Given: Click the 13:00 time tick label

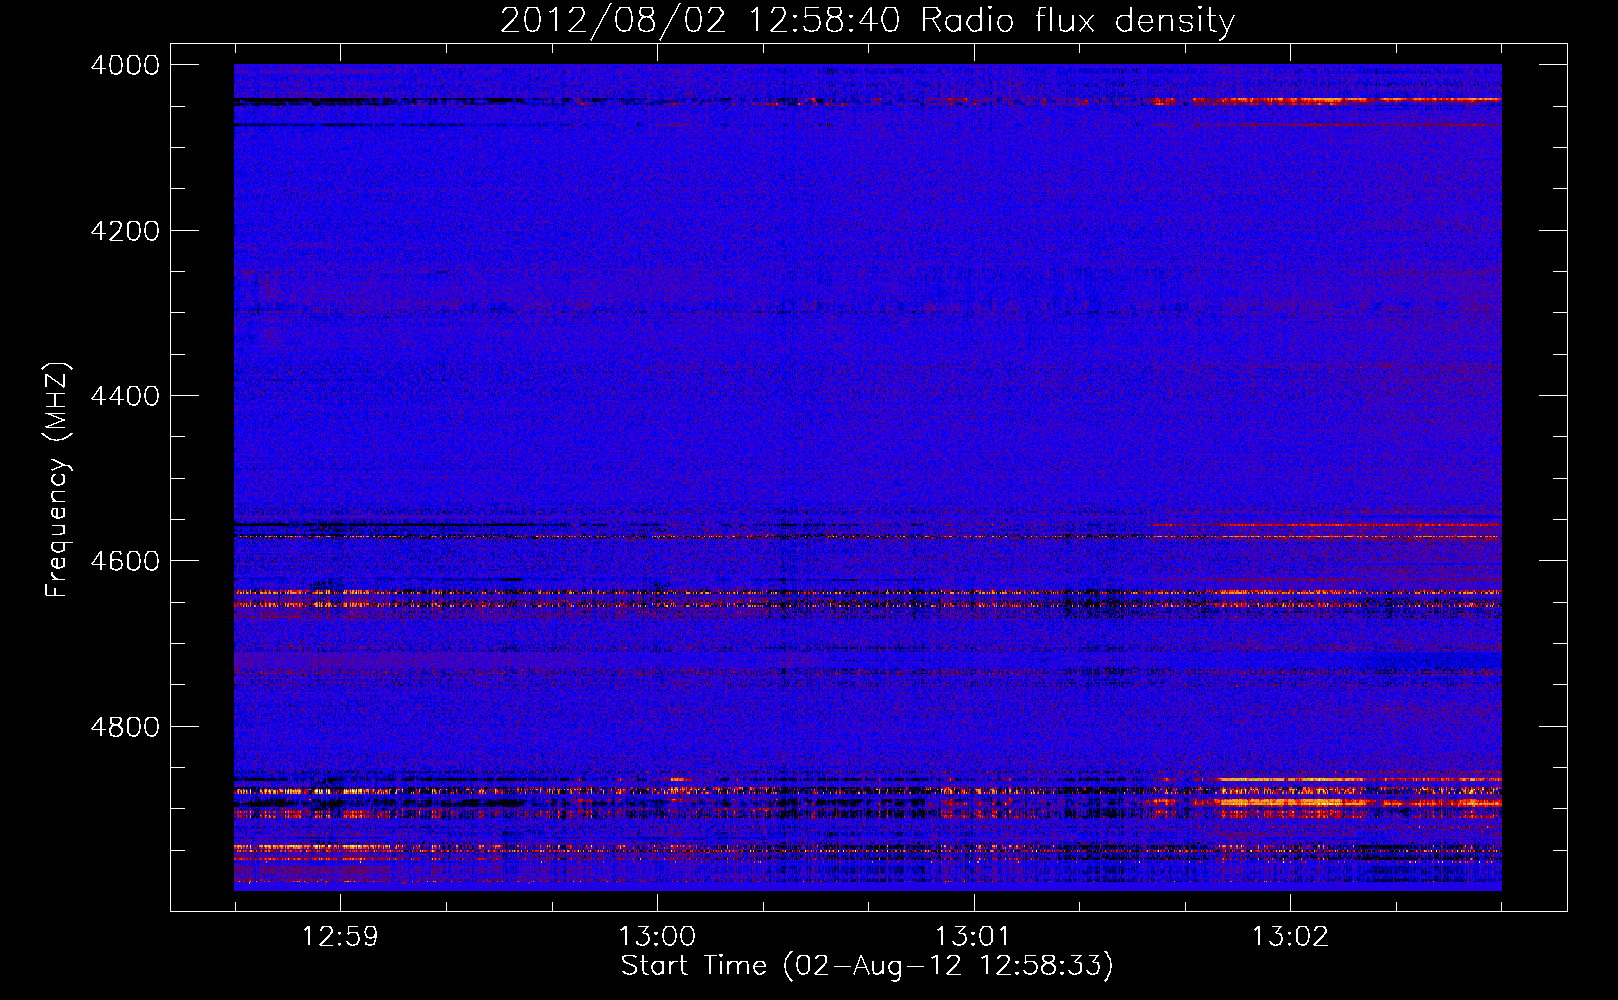Looking at the screenshot, I should (x=657, y=937).
